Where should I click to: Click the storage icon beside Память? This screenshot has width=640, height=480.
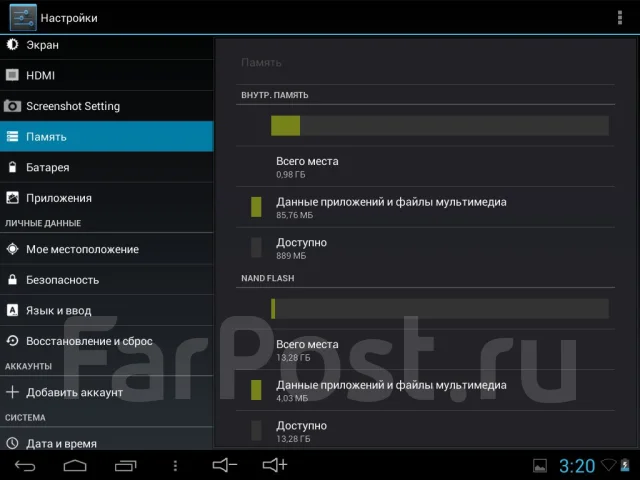(x=12, y=136)
